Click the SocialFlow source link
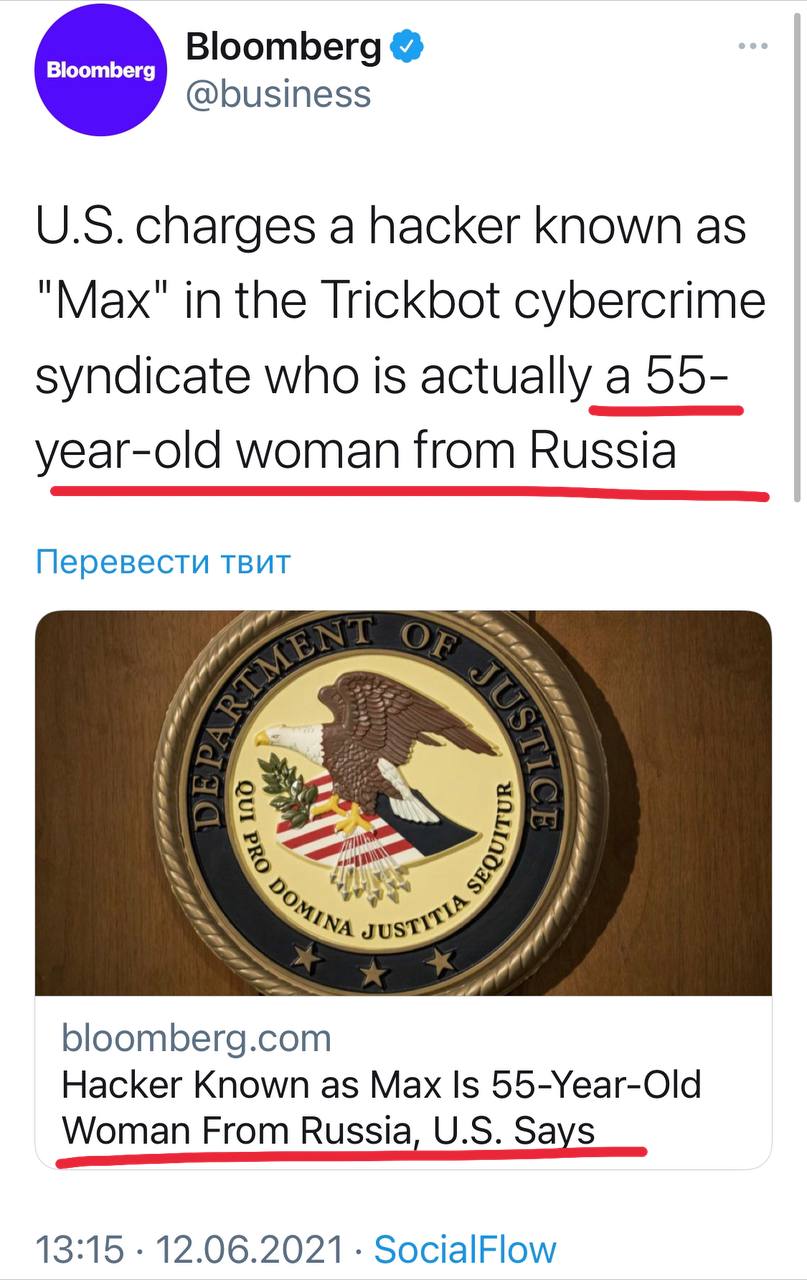 point(464,1249)
